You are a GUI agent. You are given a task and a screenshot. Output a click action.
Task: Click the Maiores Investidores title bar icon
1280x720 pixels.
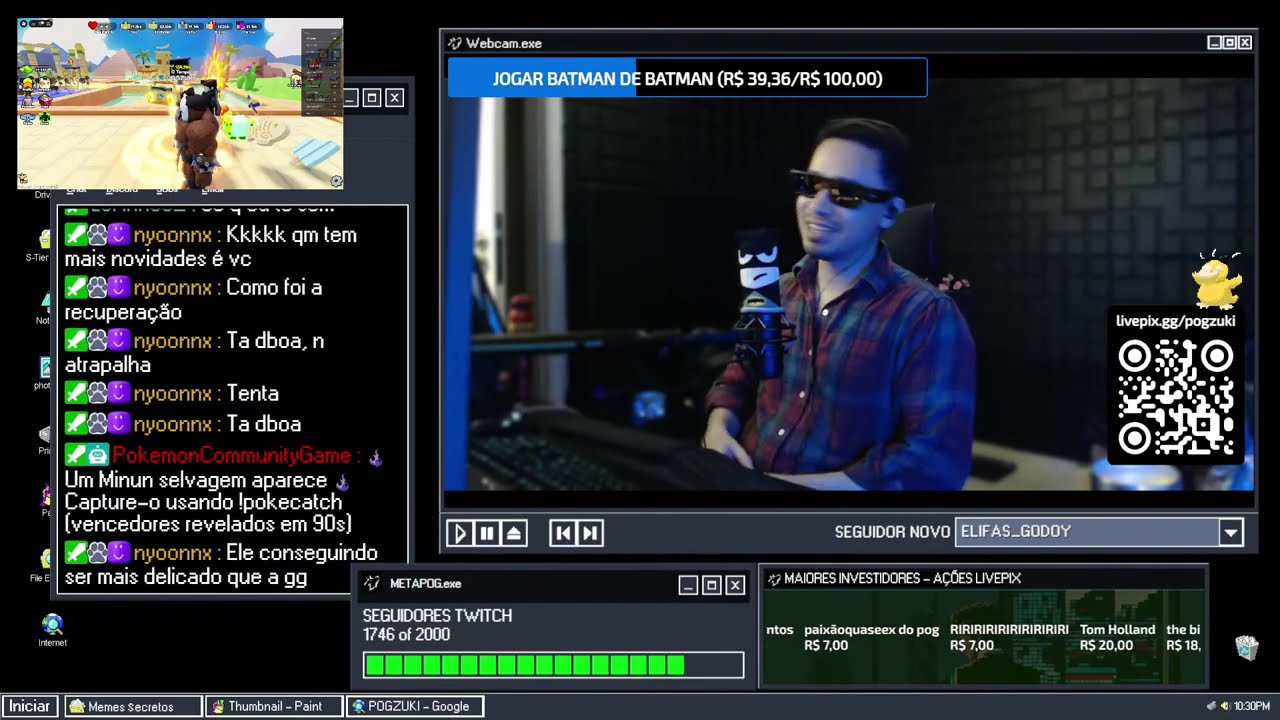pyautogui.click(x=773, y=578)
